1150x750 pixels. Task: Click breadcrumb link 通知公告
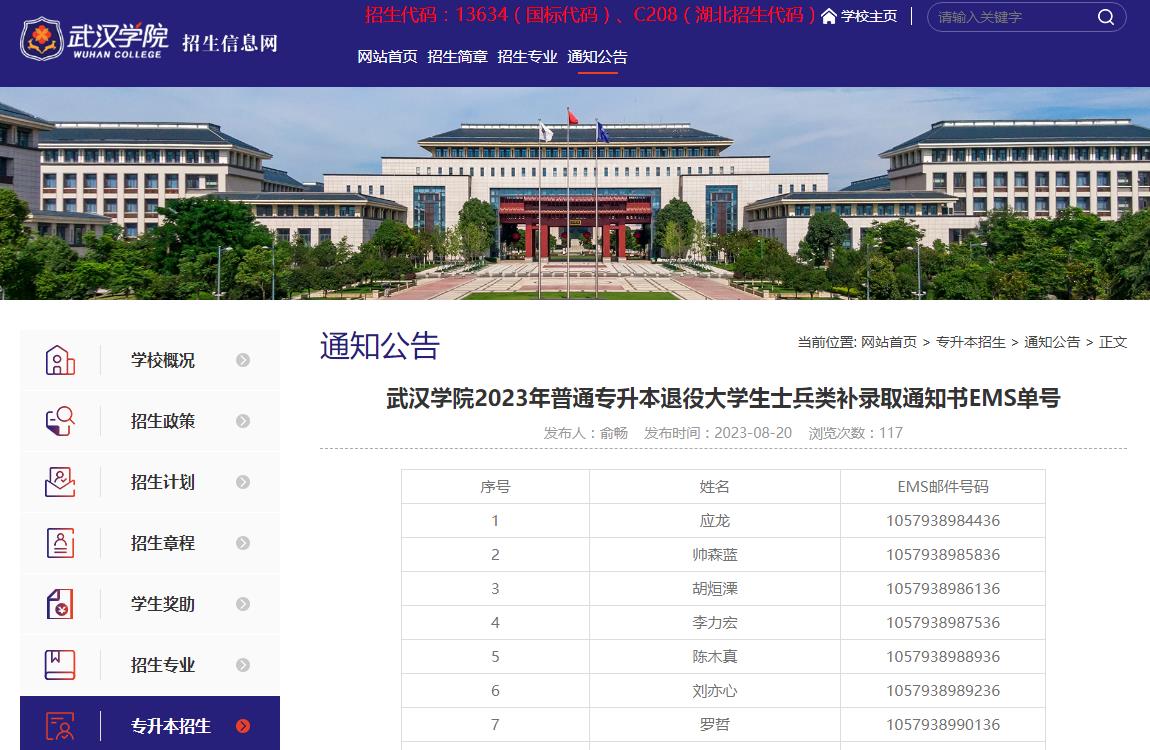pos(1052,342)
